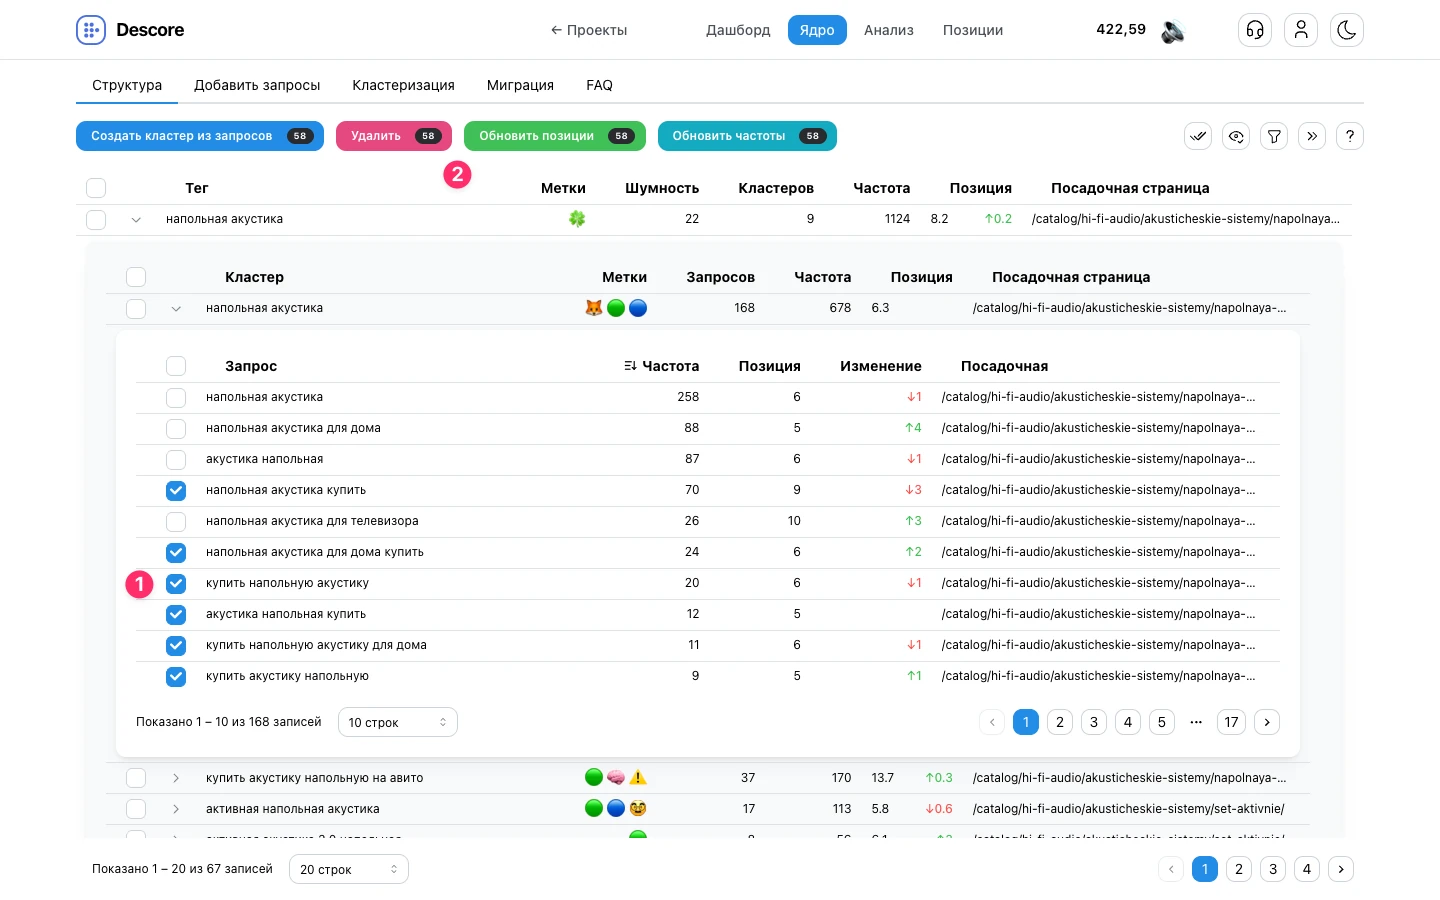Click the avatar icon next to balance 422,59
Viewport: 1440px width, 900px height.
pyautogui.click(x=1173, y=31)
